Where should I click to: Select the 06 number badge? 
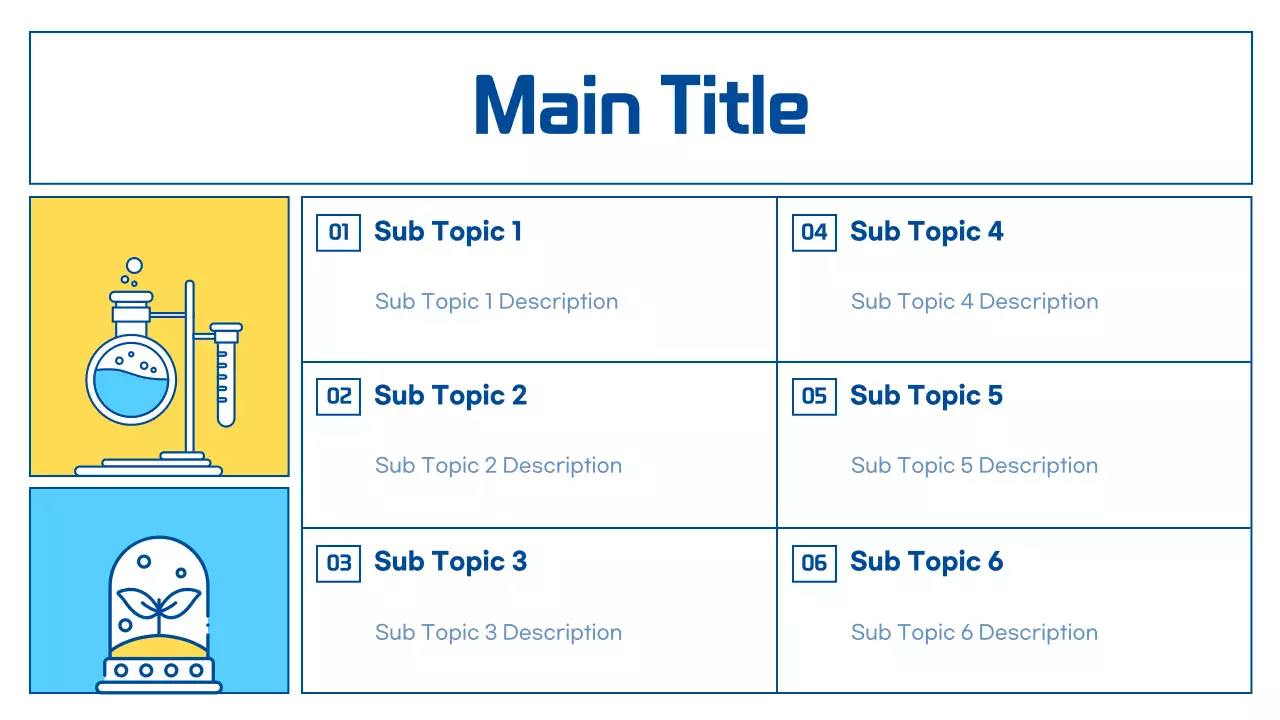coord(814,563)
